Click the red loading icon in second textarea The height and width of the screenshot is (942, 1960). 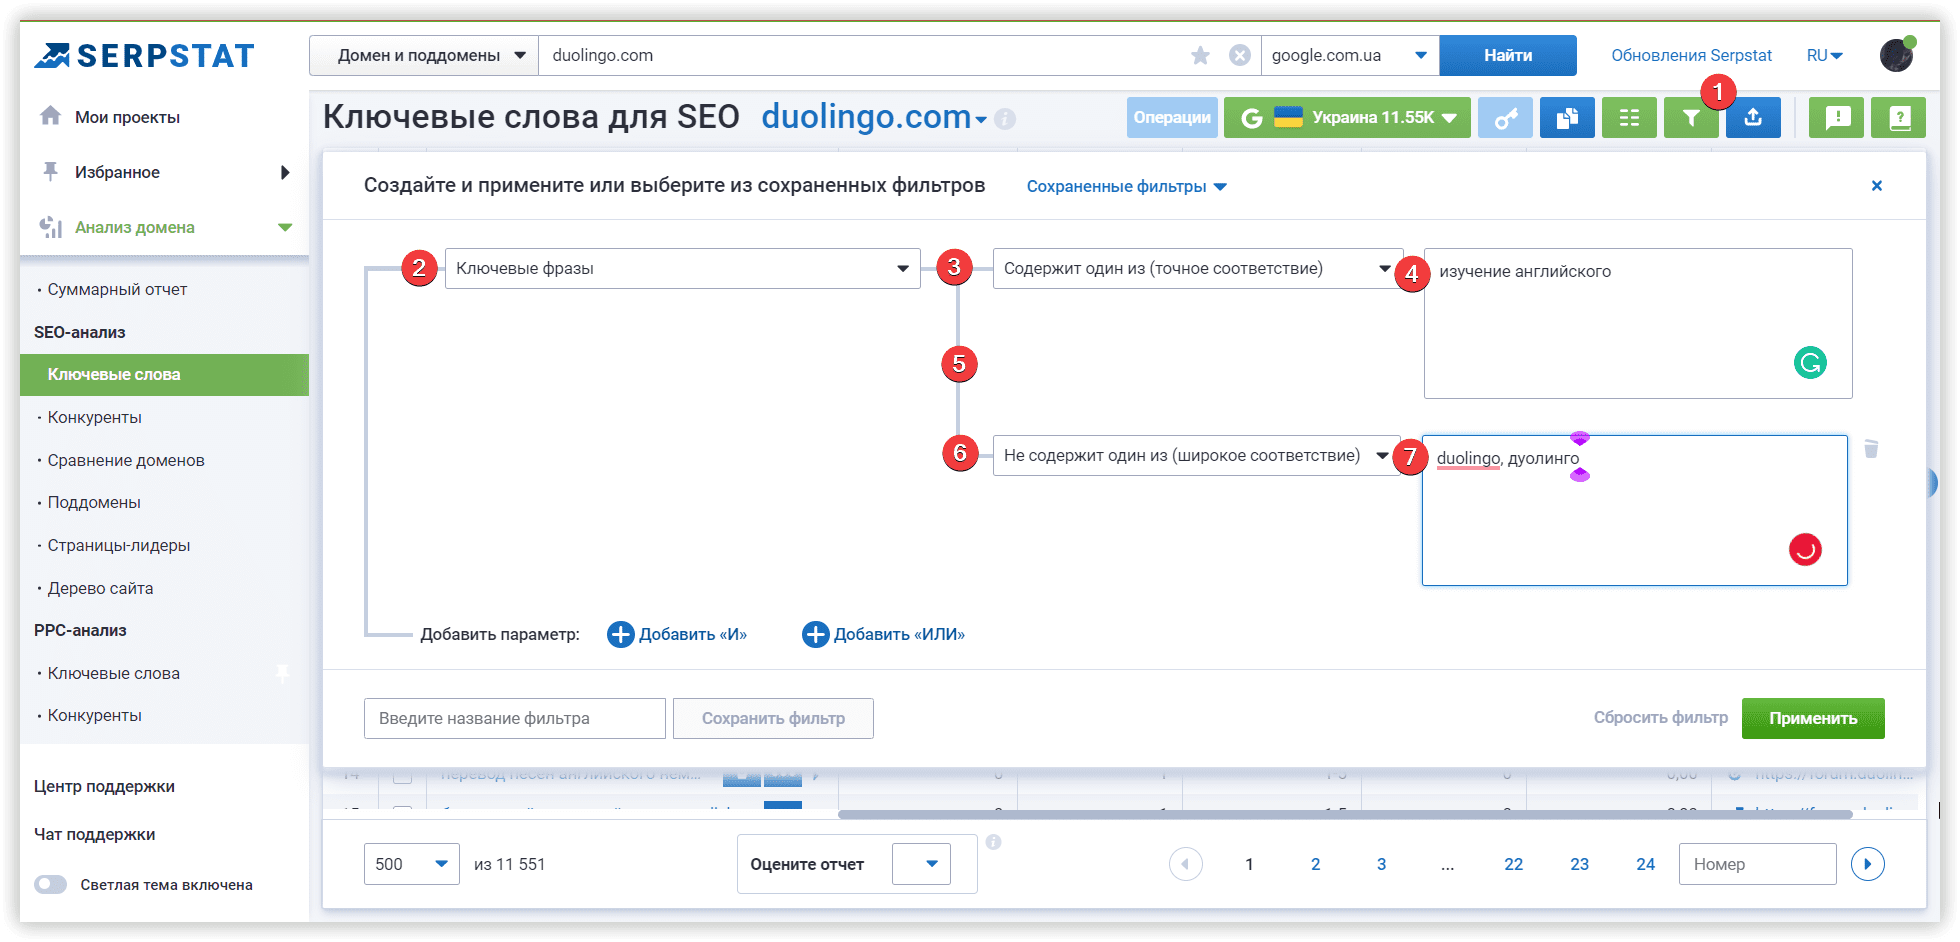pos(1805,549)
